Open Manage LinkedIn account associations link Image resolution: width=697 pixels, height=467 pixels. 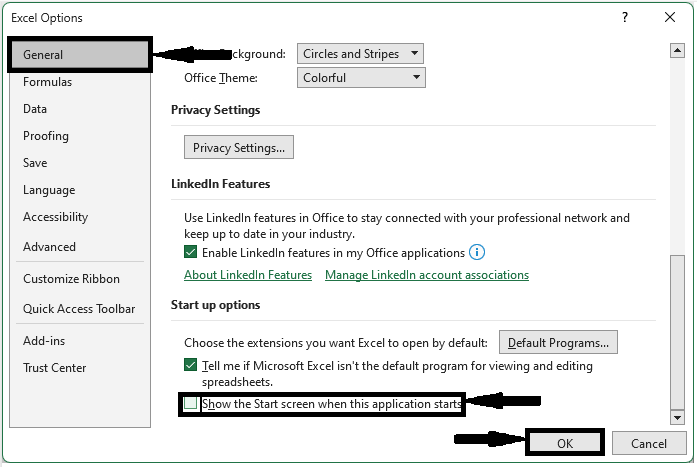click(x=427, y=275)
